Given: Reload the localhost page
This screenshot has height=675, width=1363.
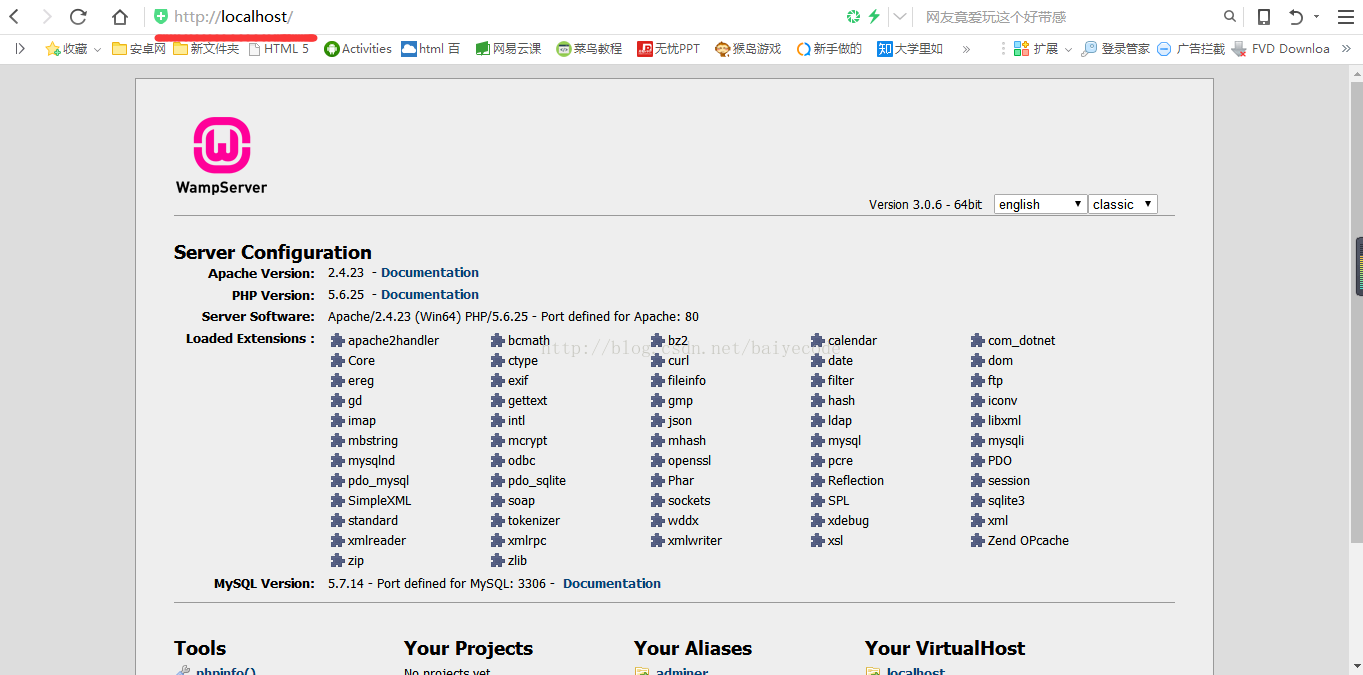Looking at the screenshot, I should pyautogui.click(x=79, y=17).
